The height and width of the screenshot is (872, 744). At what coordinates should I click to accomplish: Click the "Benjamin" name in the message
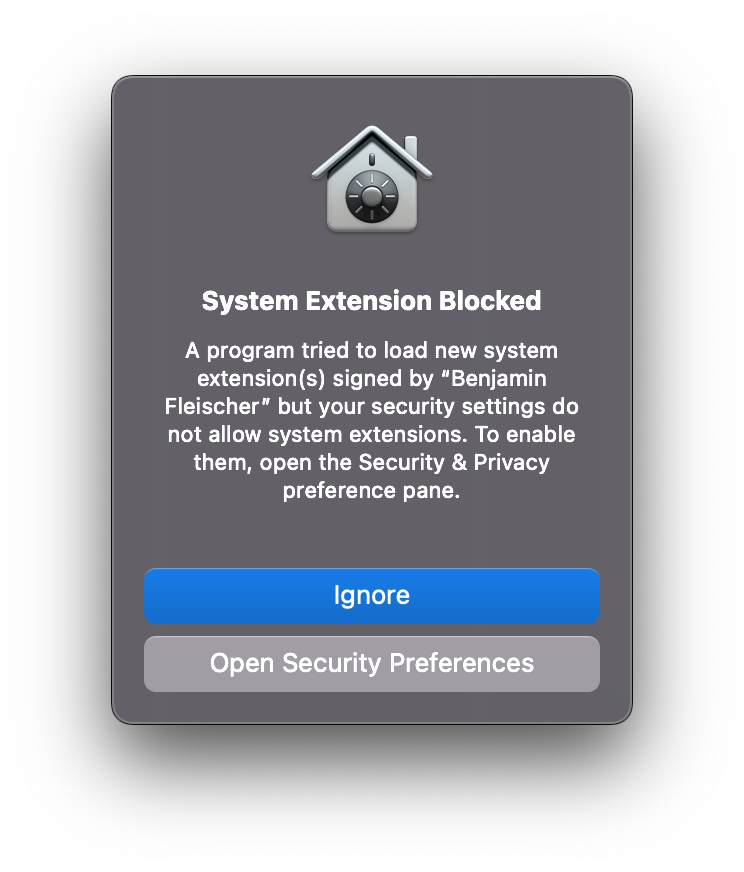click(x=498, y=379)
